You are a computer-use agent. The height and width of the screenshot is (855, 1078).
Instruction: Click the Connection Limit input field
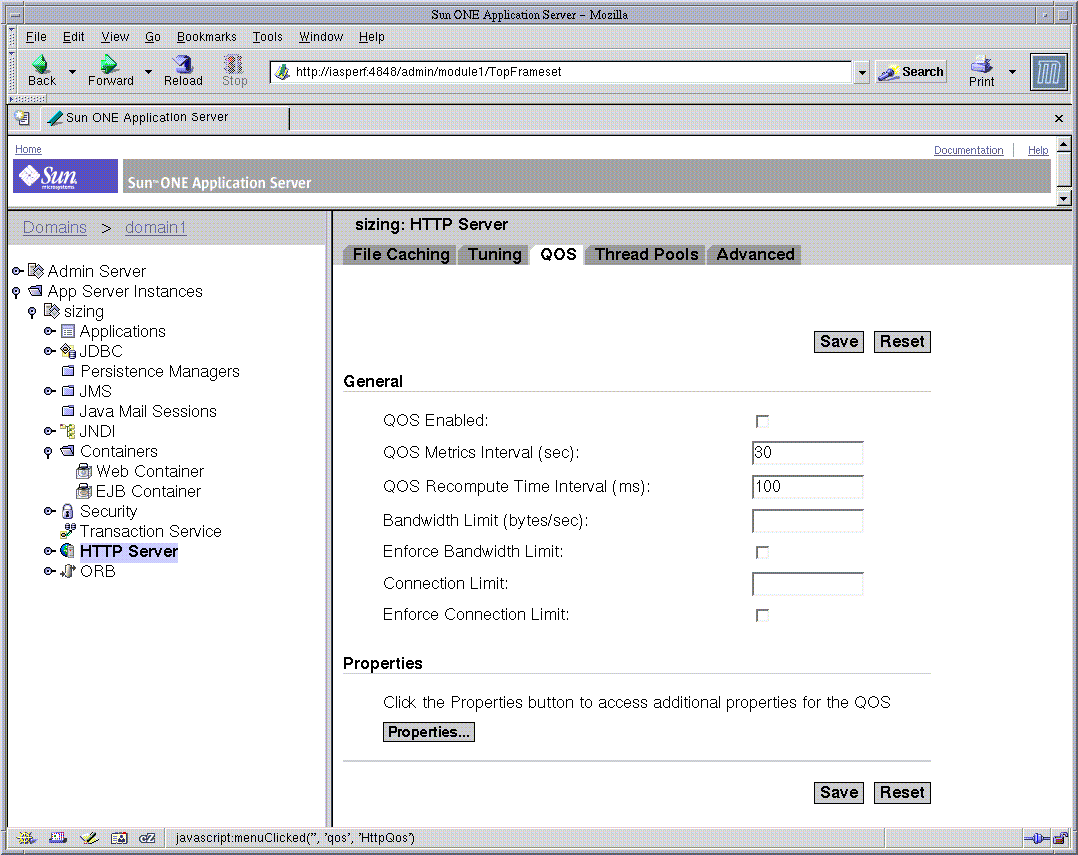click(x=808, y=584)
